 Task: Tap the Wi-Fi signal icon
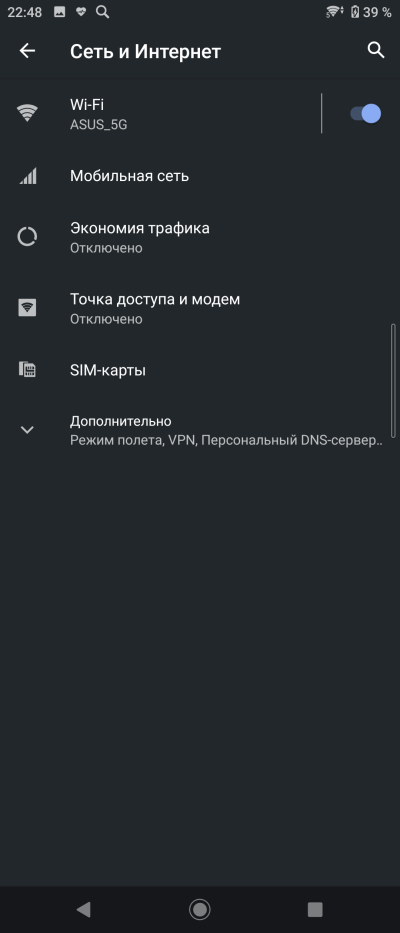[27, 113]
